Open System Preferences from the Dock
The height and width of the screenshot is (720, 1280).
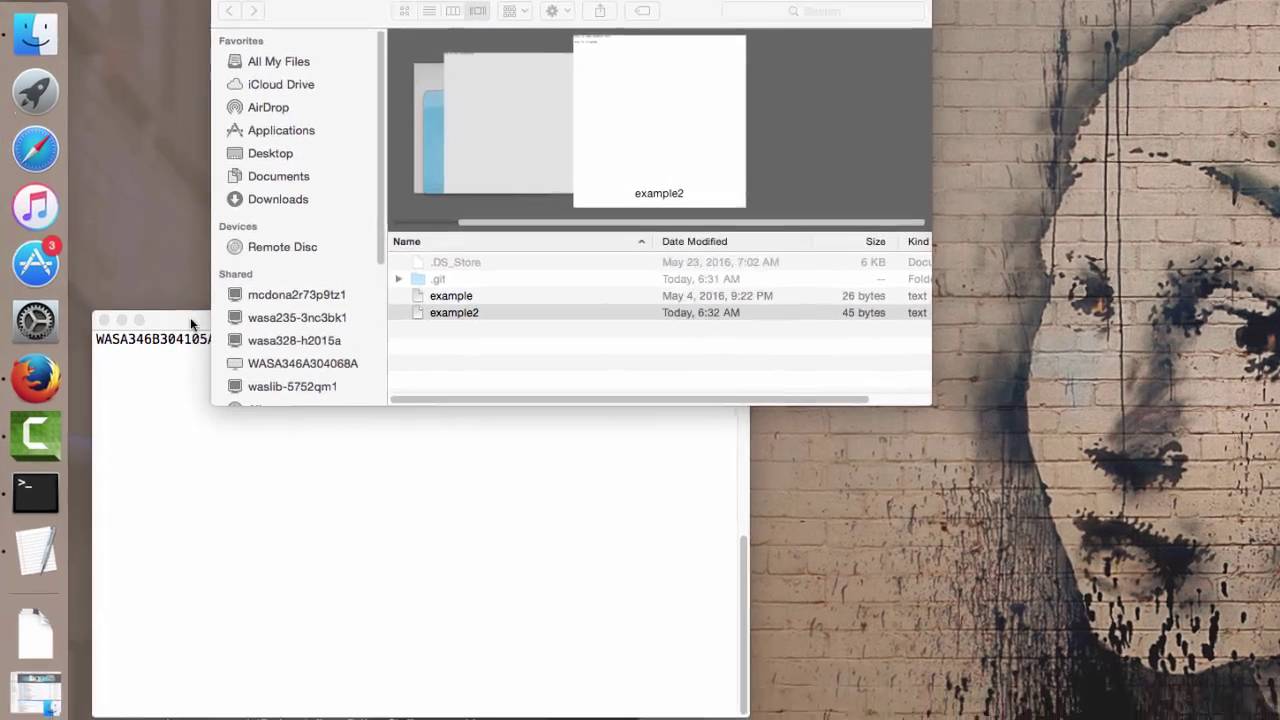[x=36, y=321]
